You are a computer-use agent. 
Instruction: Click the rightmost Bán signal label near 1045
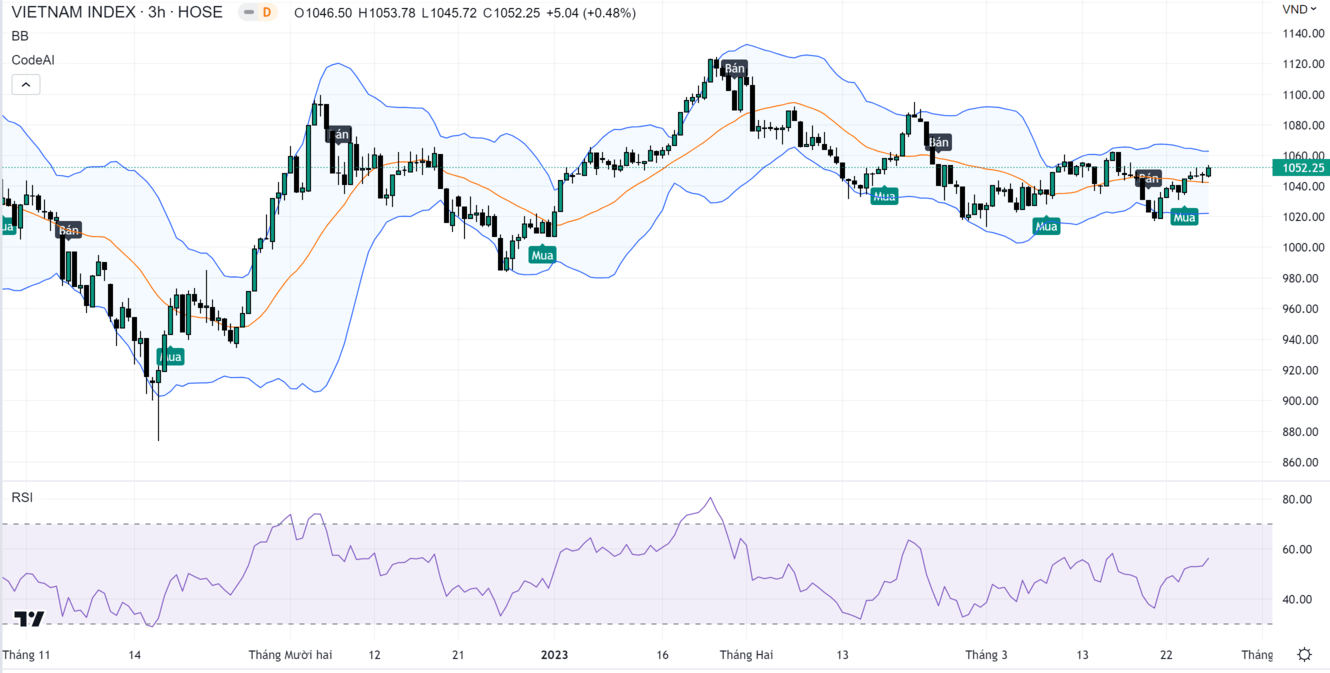point(1149,179)
